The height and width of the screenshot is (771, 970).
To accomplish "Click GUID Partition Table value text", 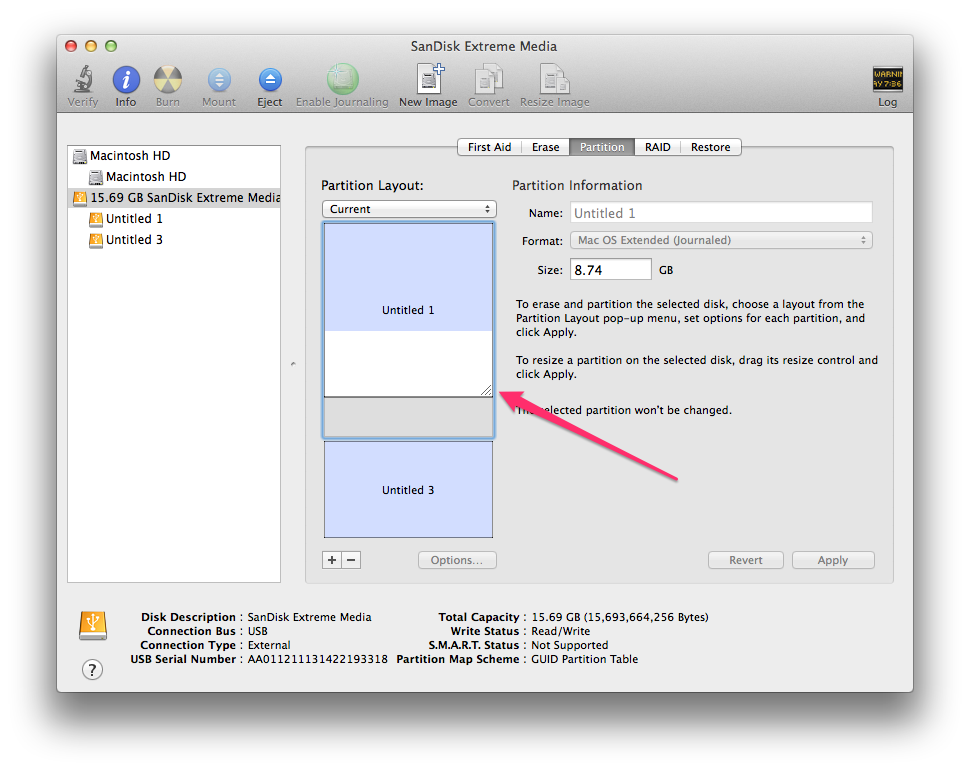I will 585,660.
